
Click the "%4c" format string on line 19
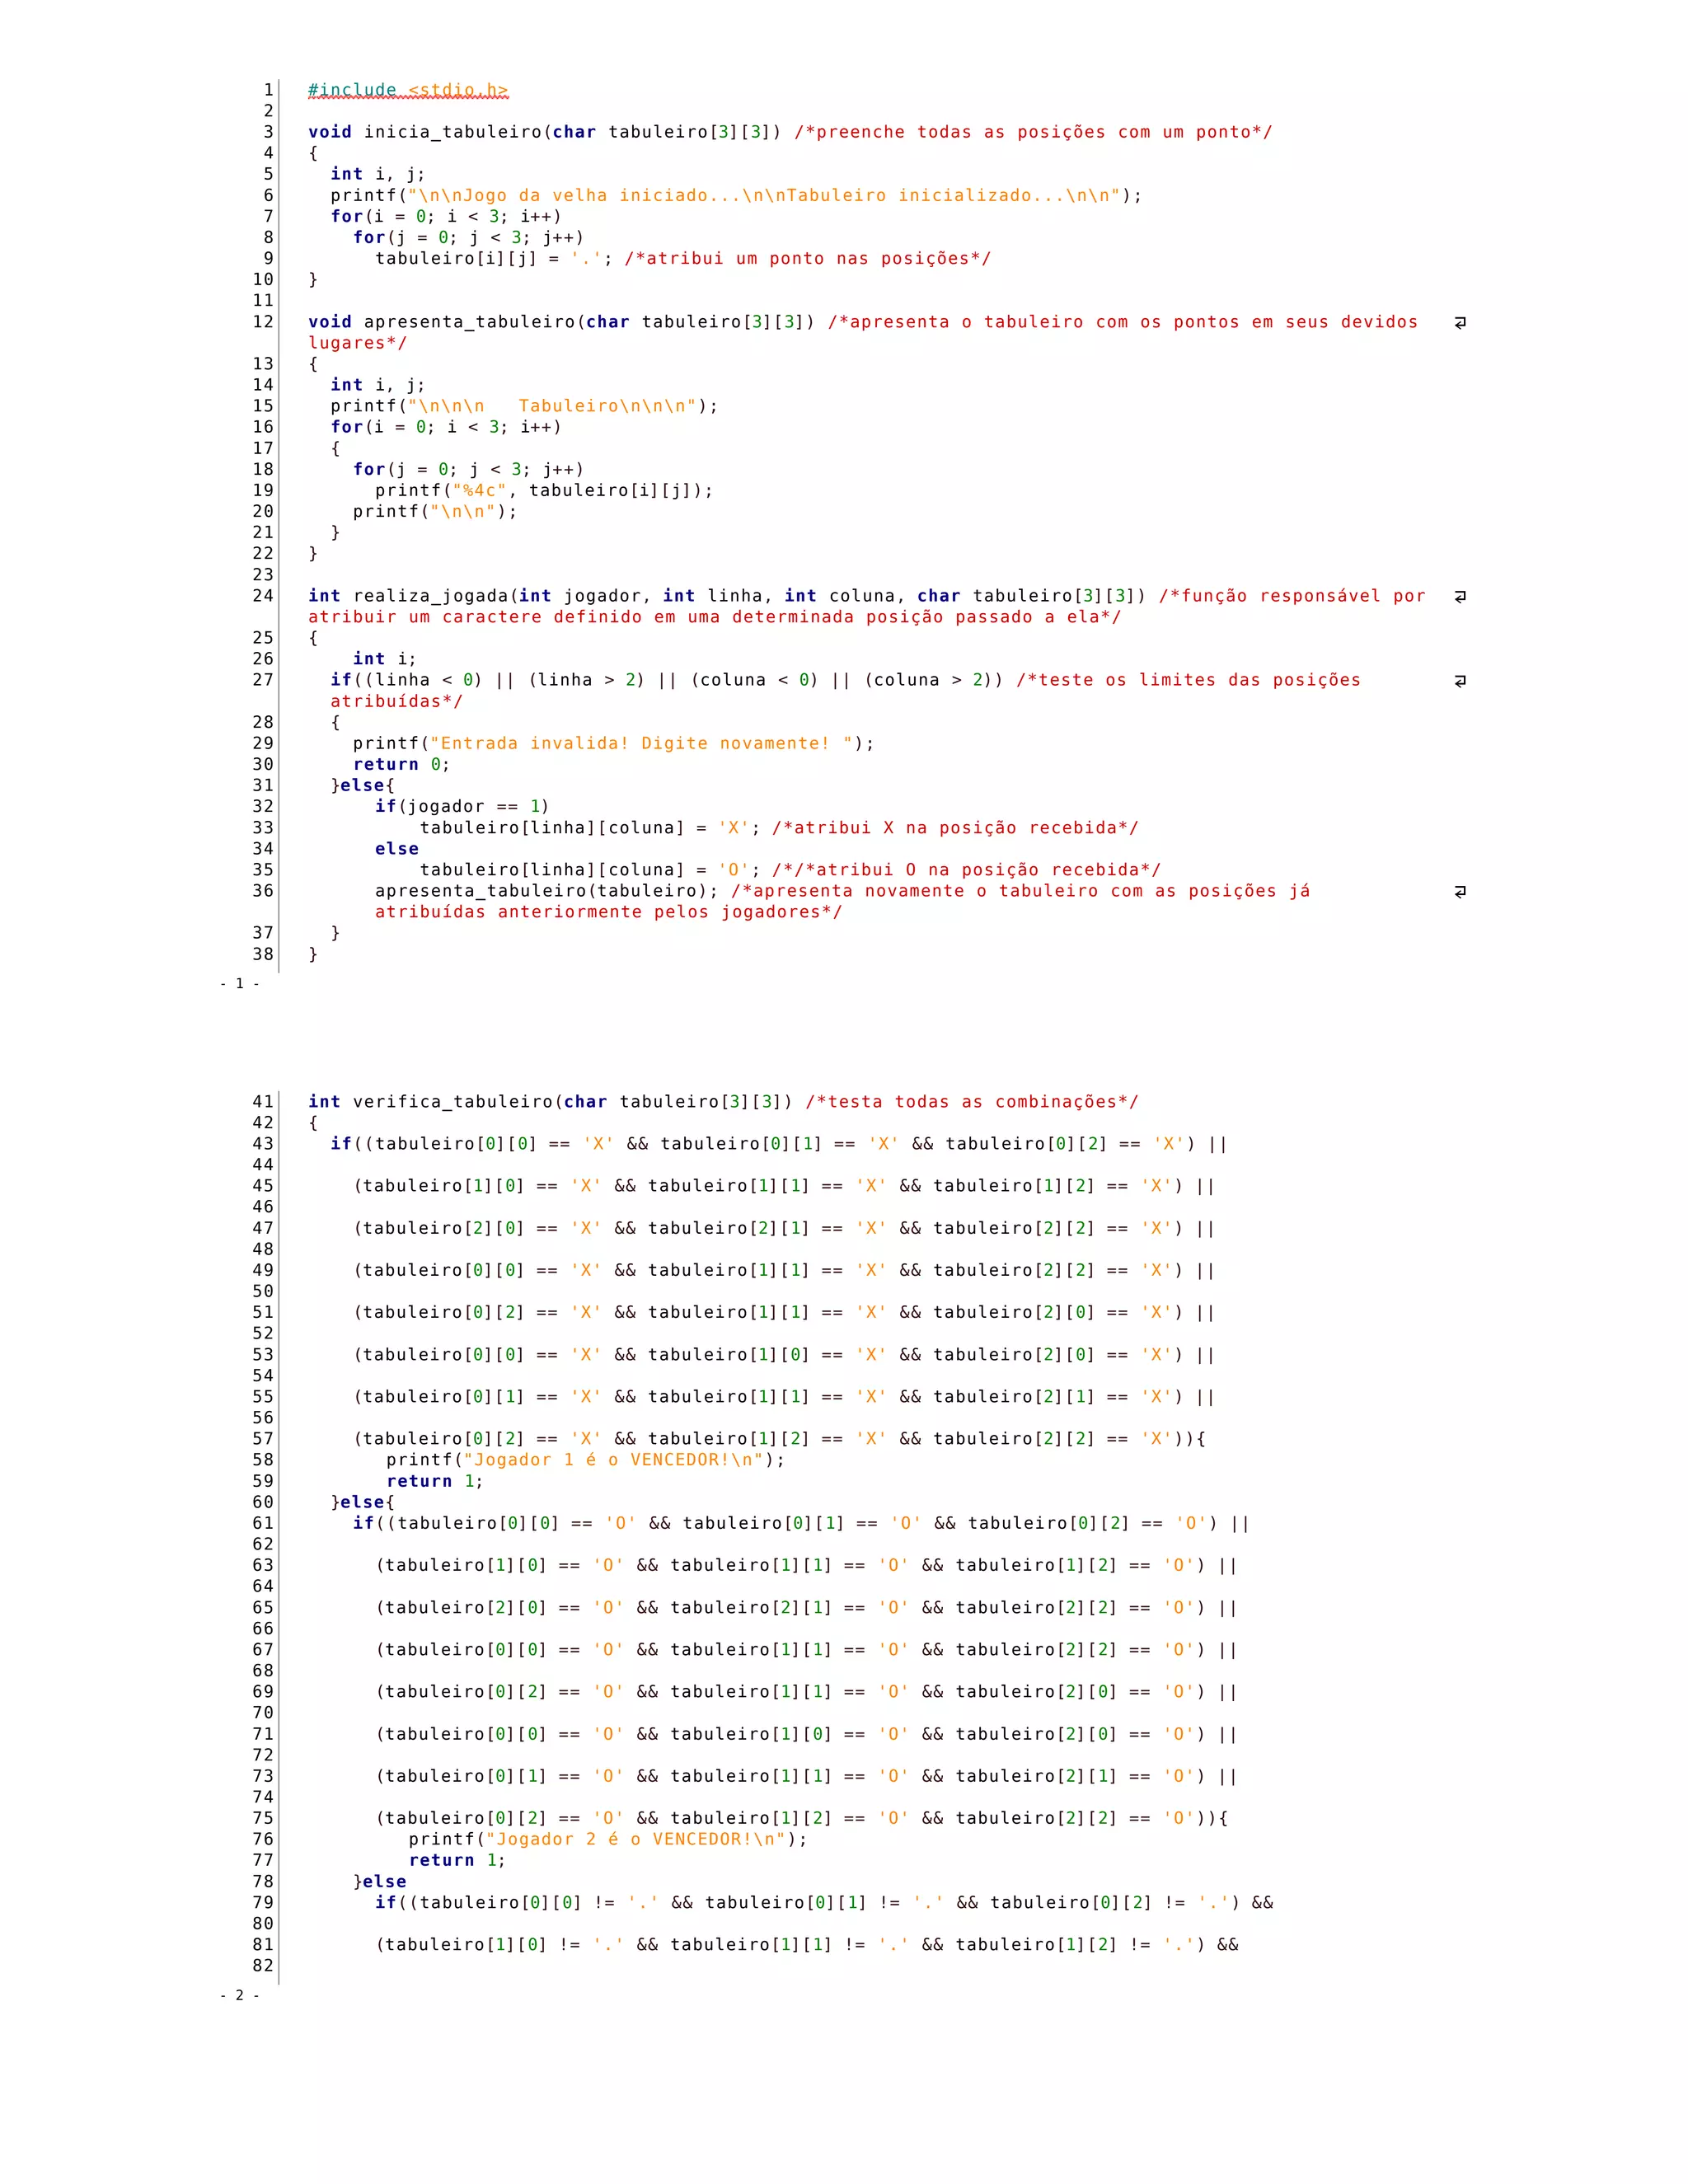[480, 490]
